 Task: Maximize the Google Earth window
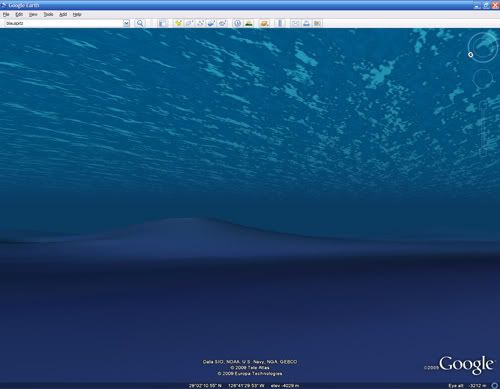tap(486, 5)
